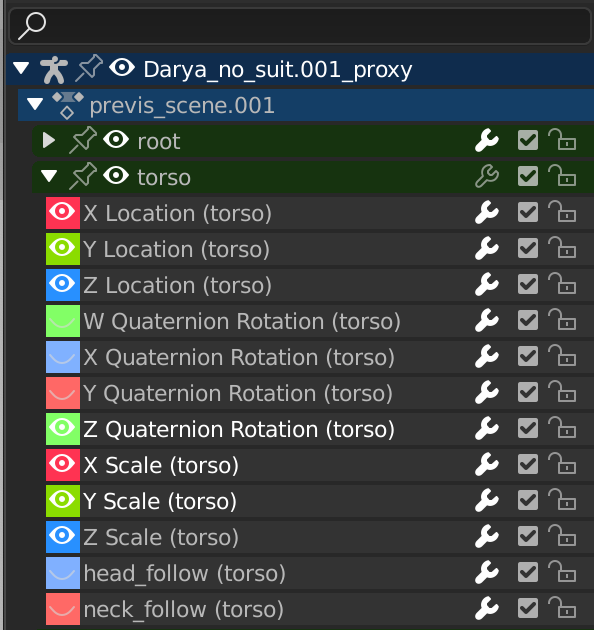Select the Darya_no_suit.001_proxy row name

click(278, 70)
